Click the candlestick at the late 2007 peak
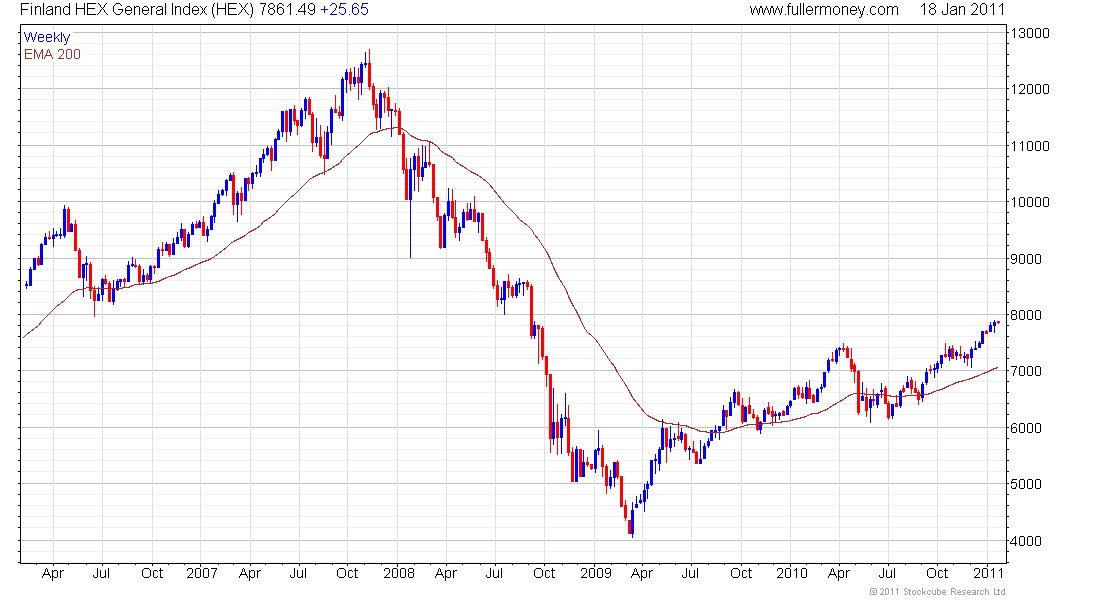This screenshot has width=1100, height=600. [369, 69]
